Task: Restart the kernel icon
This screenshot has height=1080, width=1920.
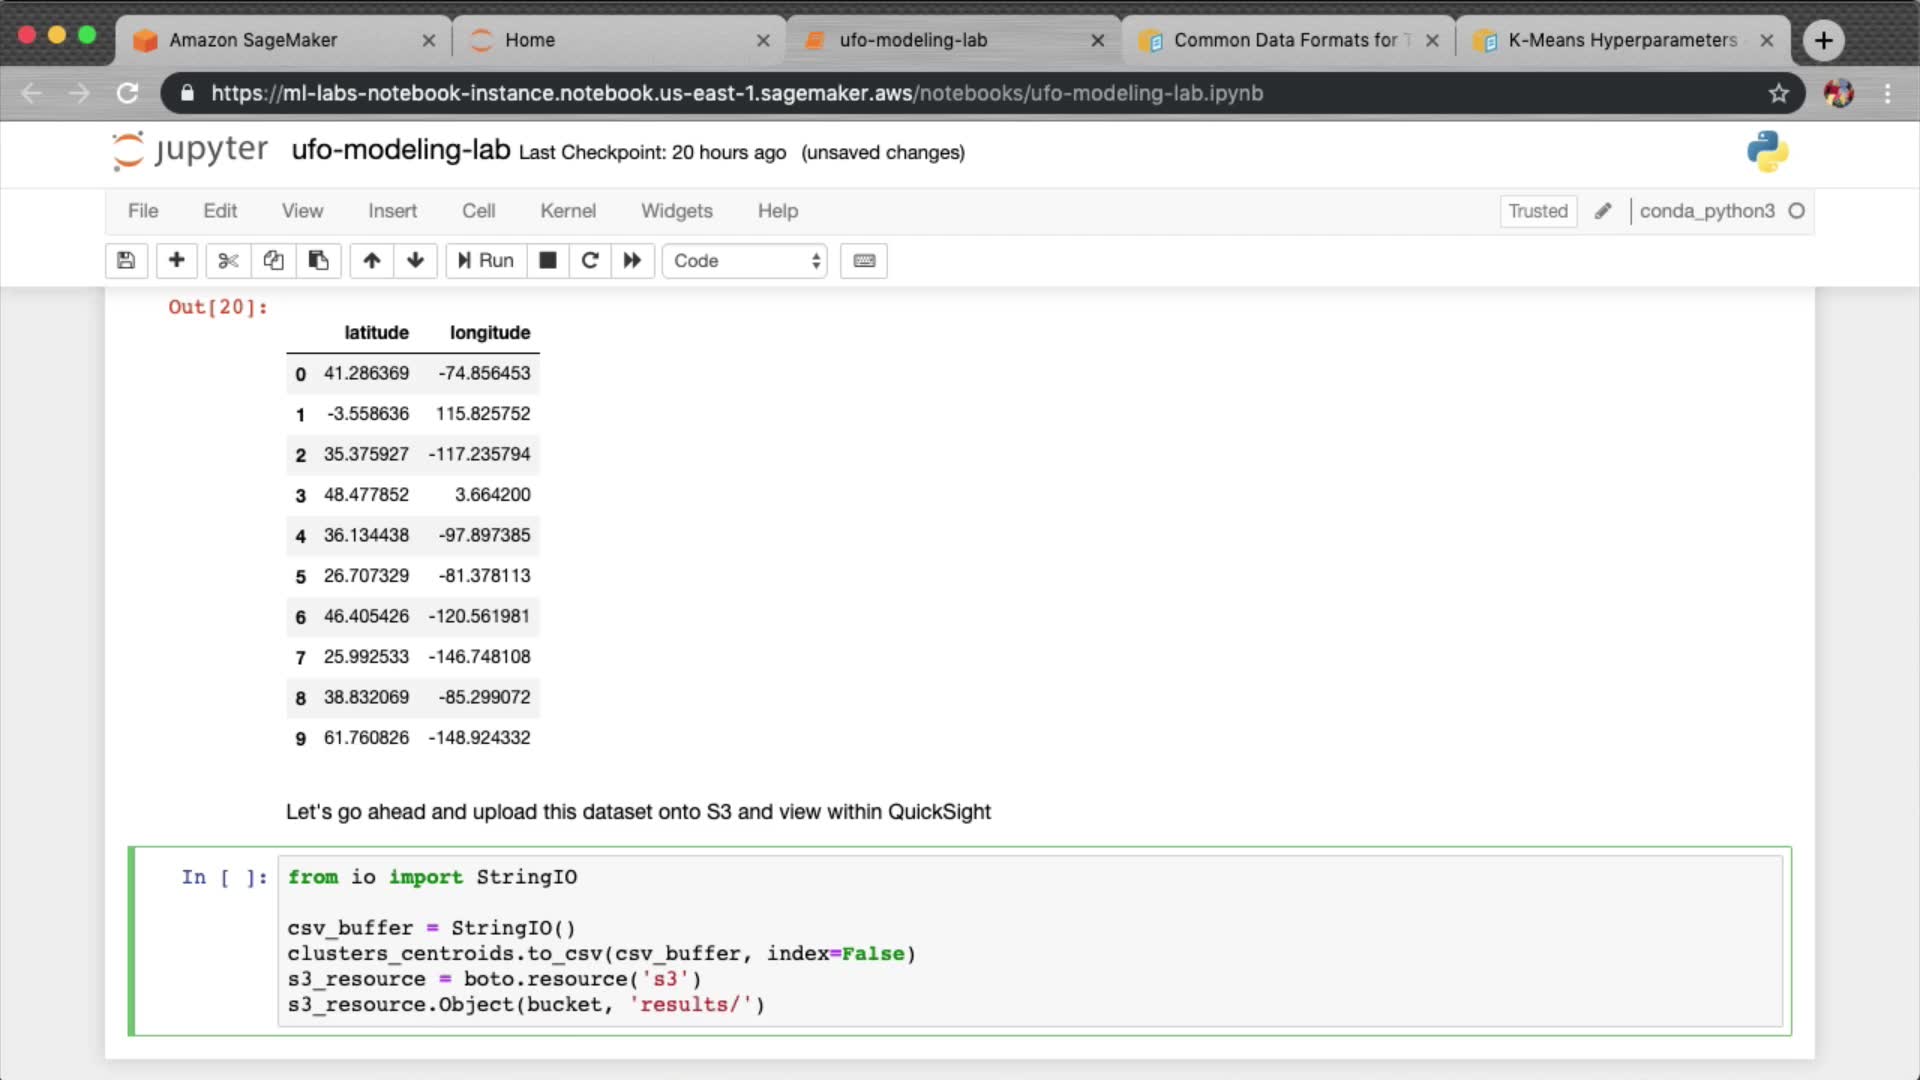Action: point(590,261)
